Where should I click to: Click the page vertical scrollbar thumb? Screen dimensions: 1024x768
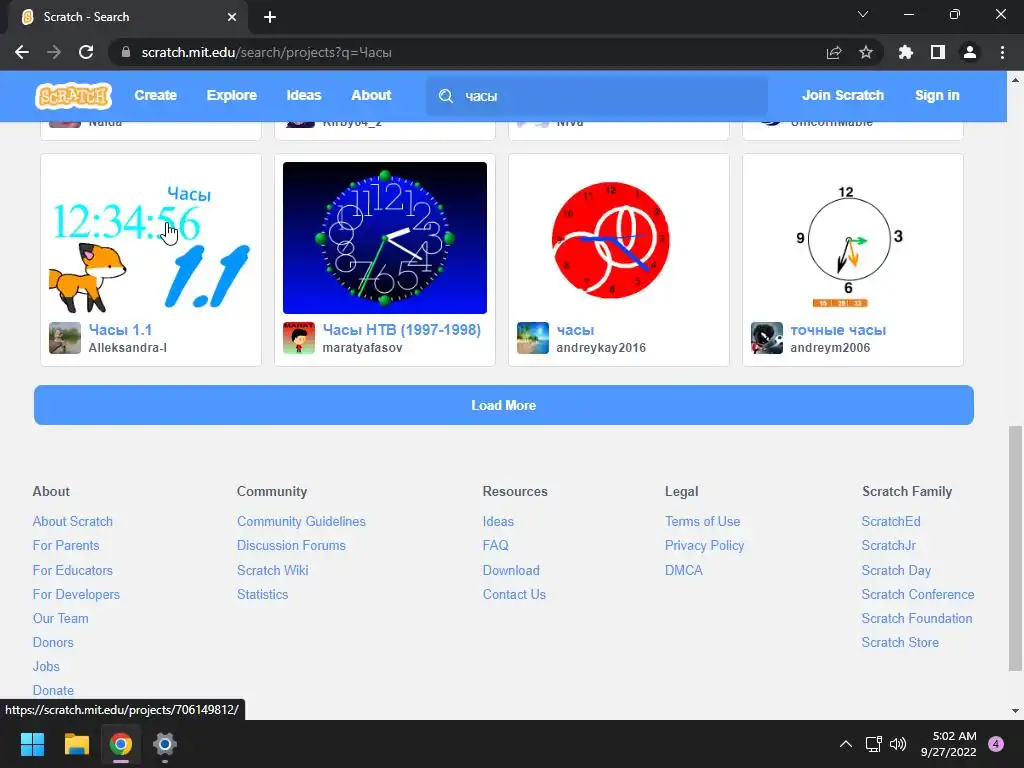[1015, 549]
